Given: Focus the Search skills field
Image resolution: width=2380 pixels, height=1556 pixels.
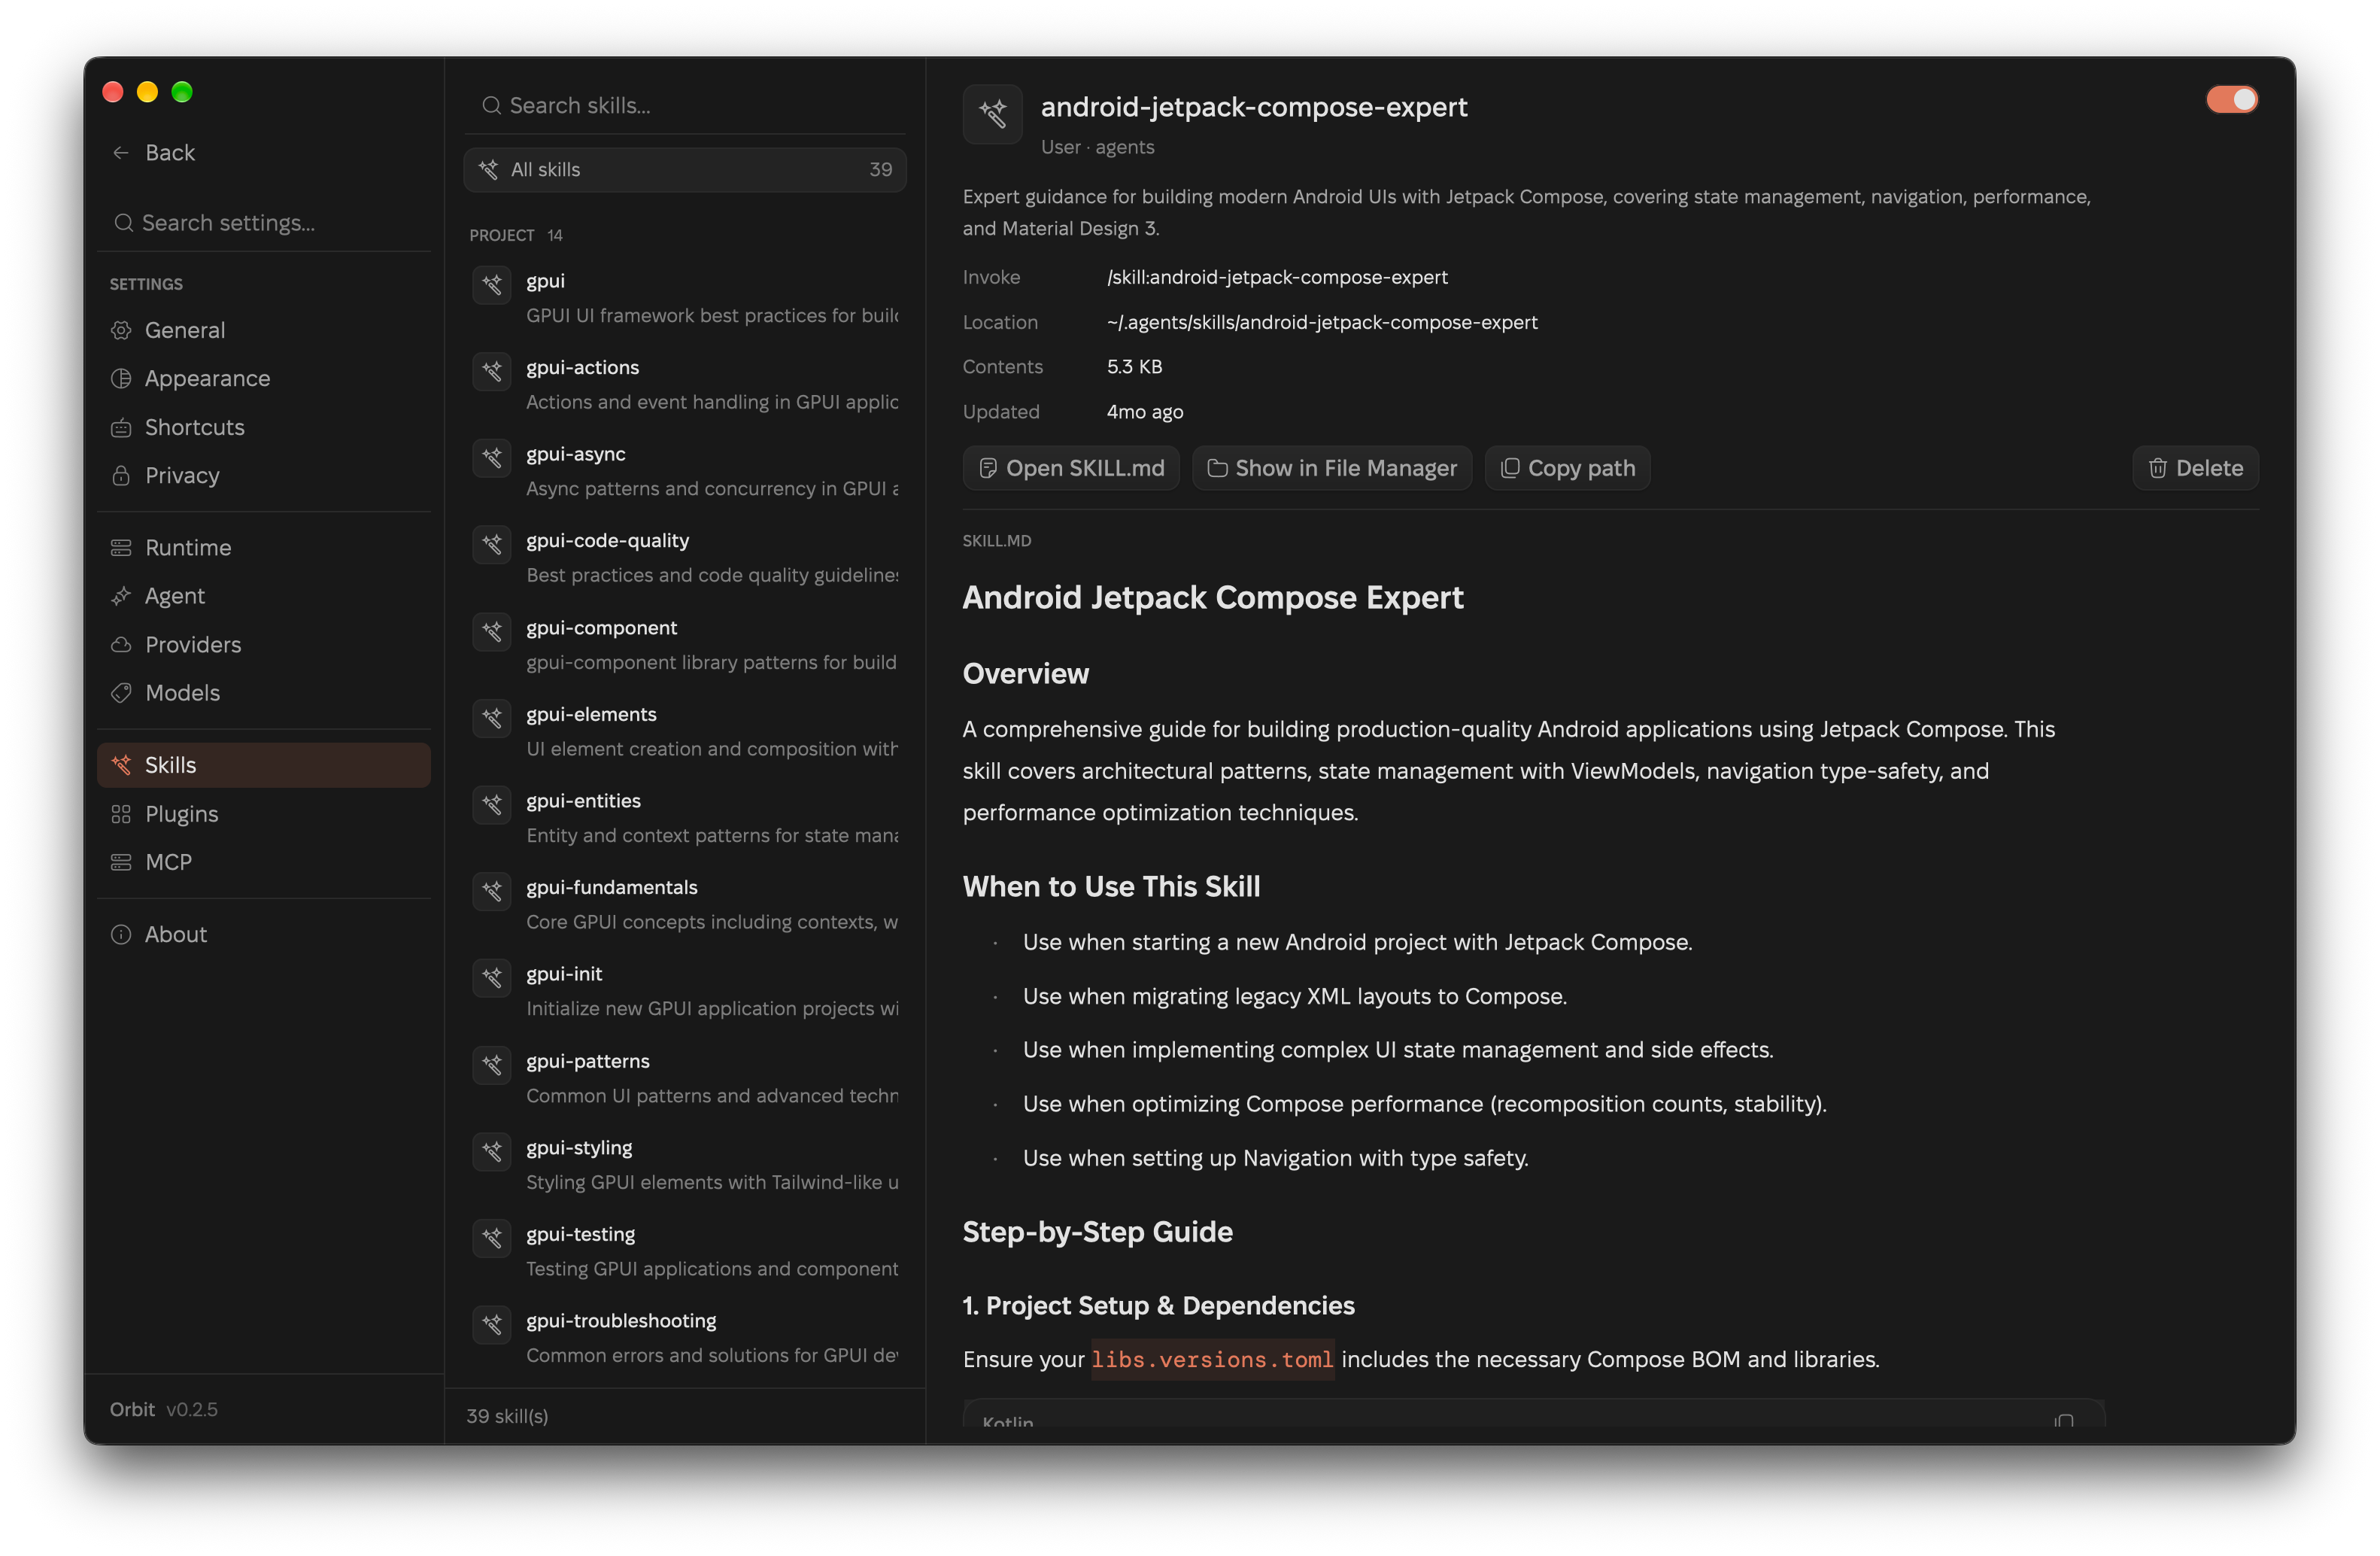Looking at the screenshot, I should (x=685, y=105).
